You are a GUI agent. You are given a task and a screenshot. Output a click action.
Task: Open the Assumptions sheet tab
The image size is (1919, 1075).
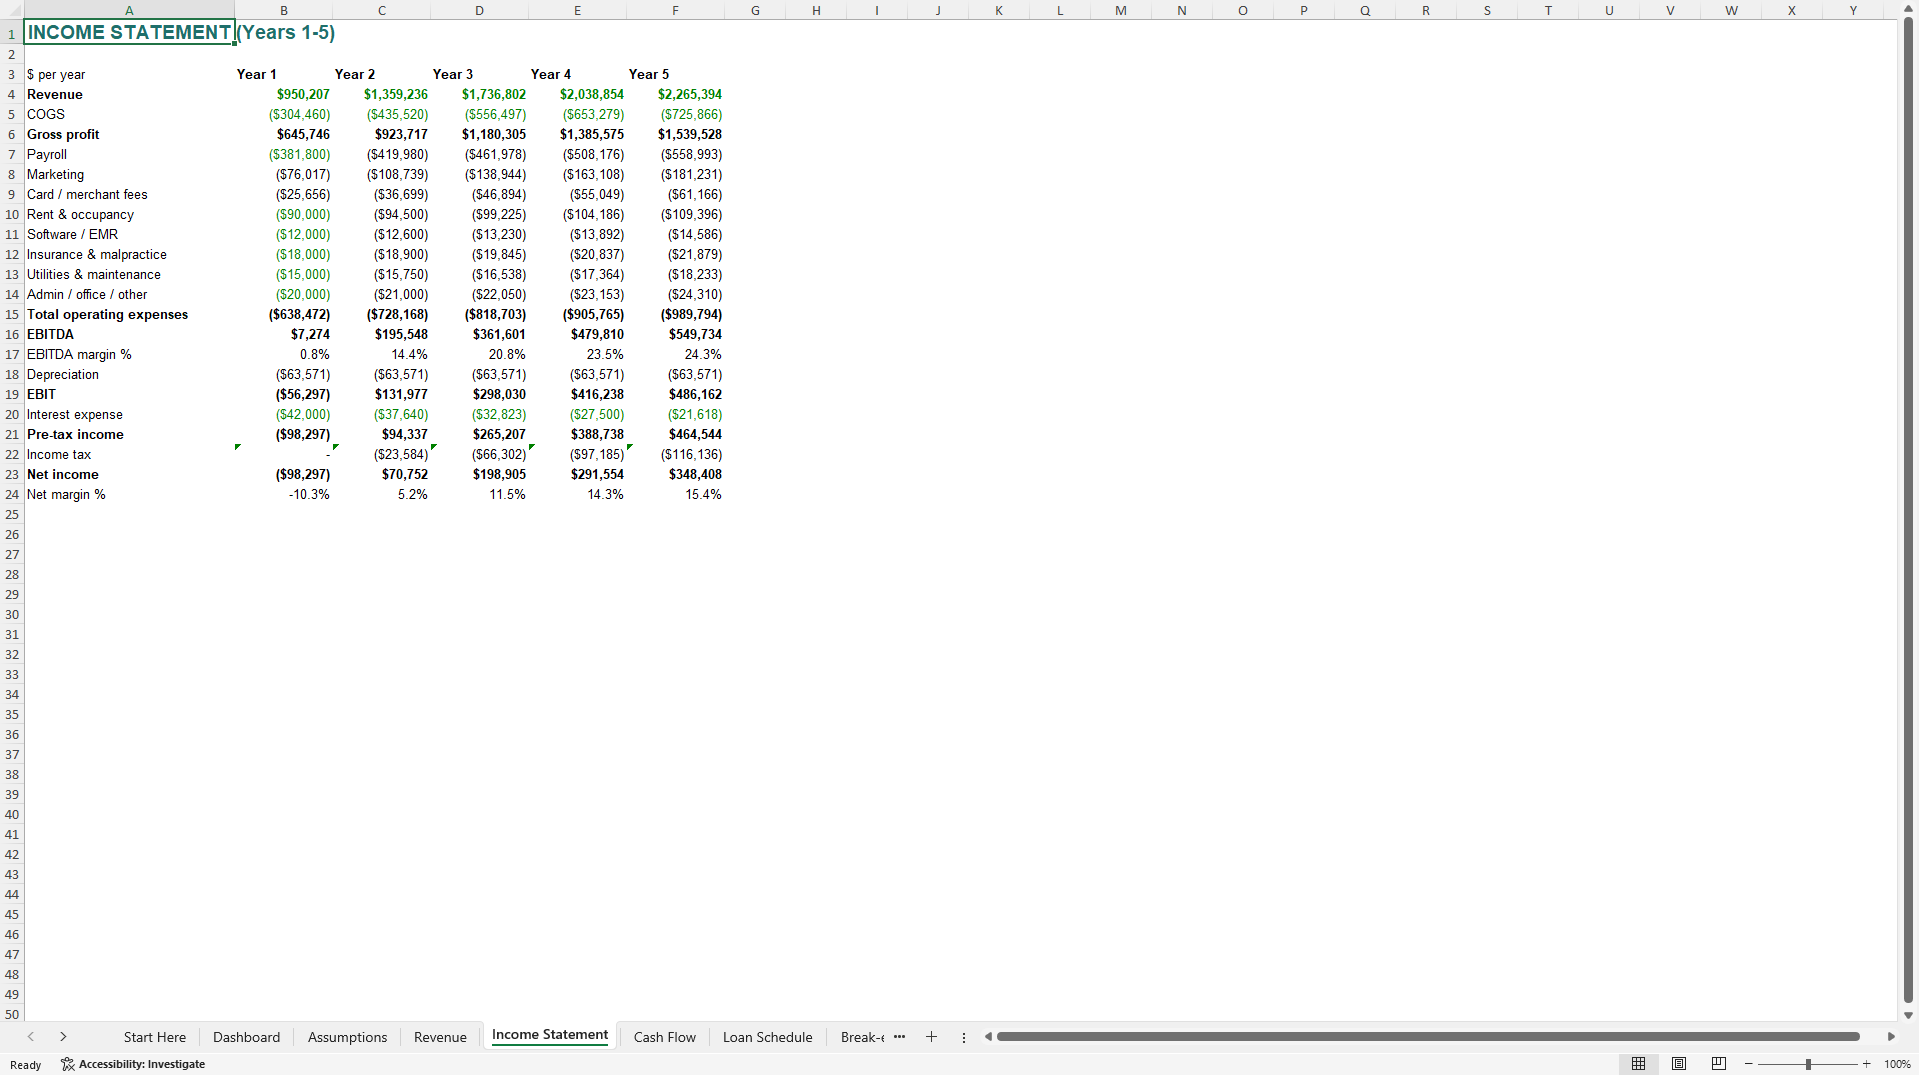coord(347,1037)
